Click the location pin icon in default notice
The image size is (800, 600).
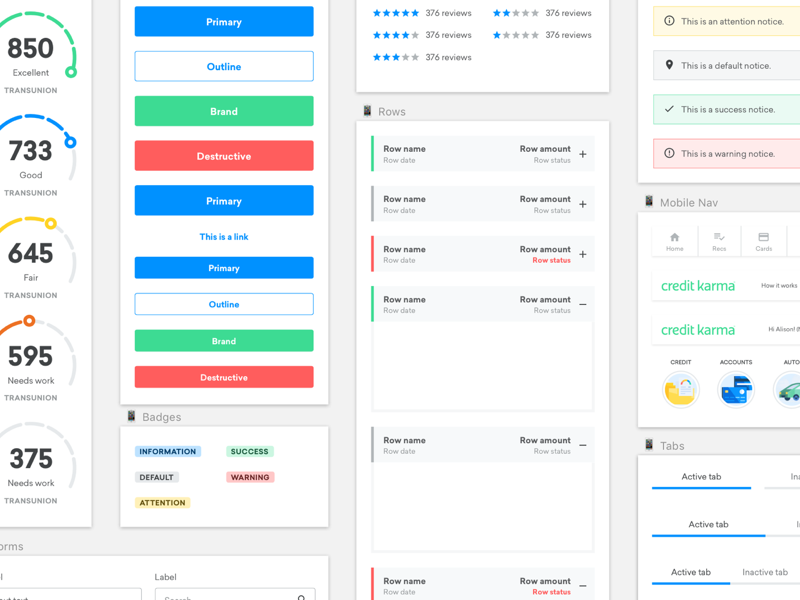669,65
